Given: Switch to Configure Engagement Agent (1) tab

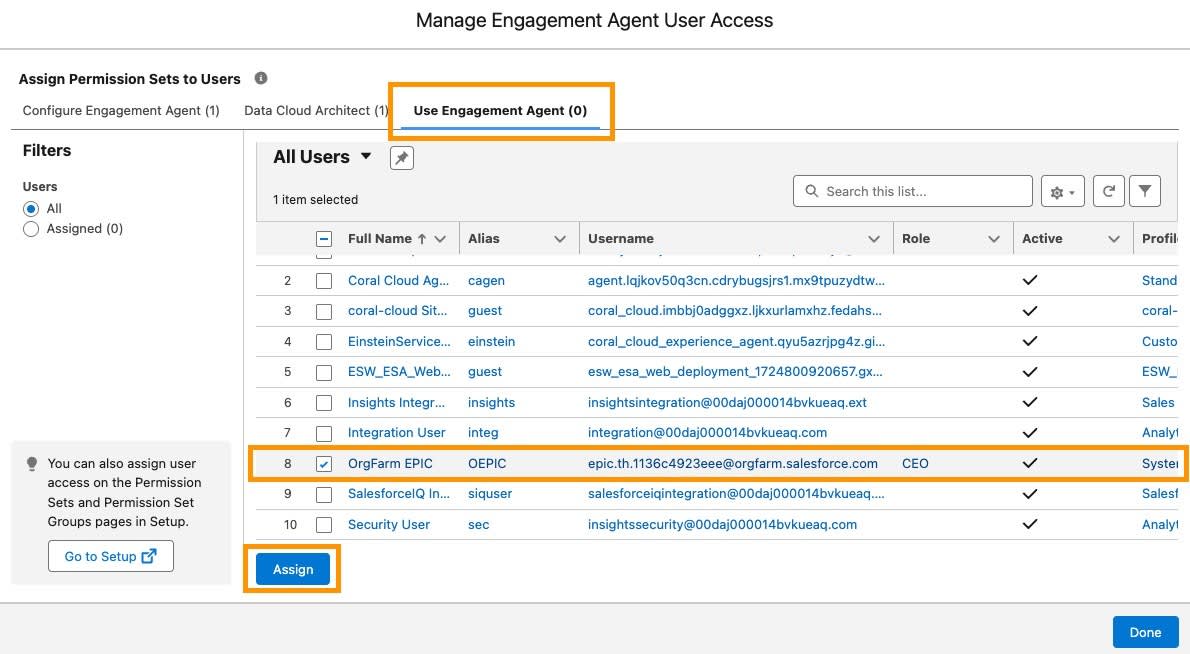Looking at the screenshot, I should (121, 111).
